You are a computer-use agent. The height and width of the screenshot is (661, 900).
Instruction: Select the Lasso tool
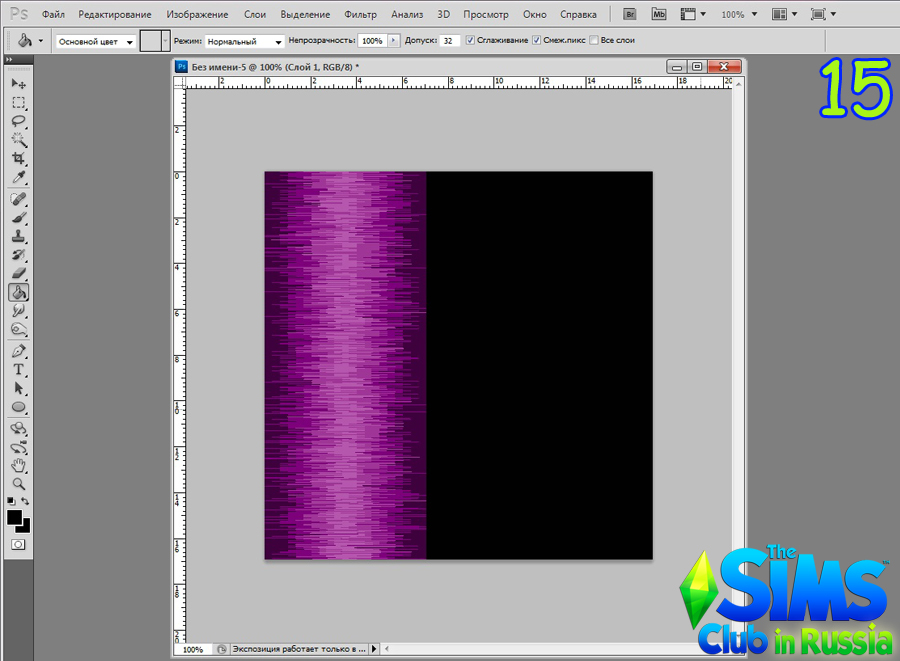(x=18, y=121)
